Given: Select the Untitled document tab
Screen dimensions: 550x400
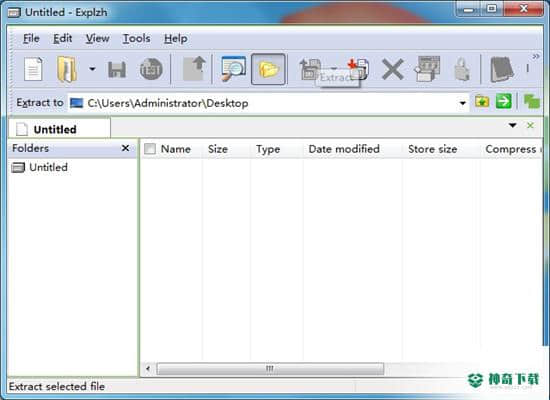Looking at the screenshot, I should 59,129.
